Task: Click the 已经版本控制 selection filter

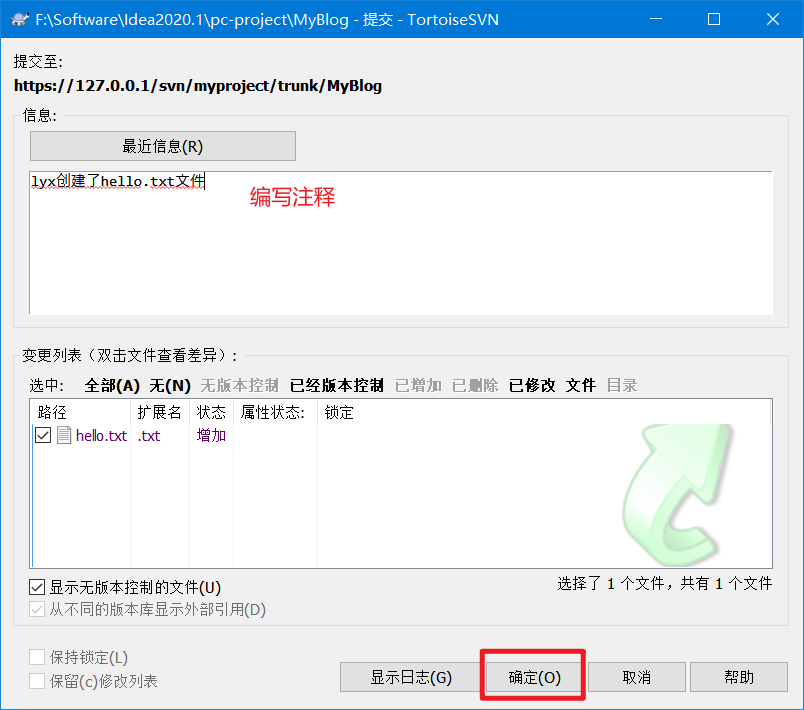Action: click(x=337, y=385)
